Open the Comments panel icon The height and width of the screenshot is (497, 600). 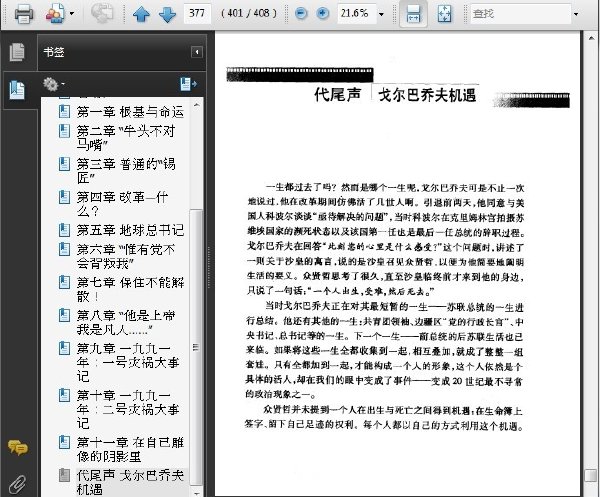point(17,447)
